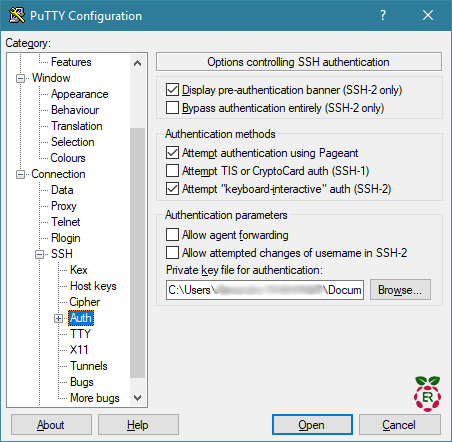
Task: Open the Colours category
Action: 68,158
